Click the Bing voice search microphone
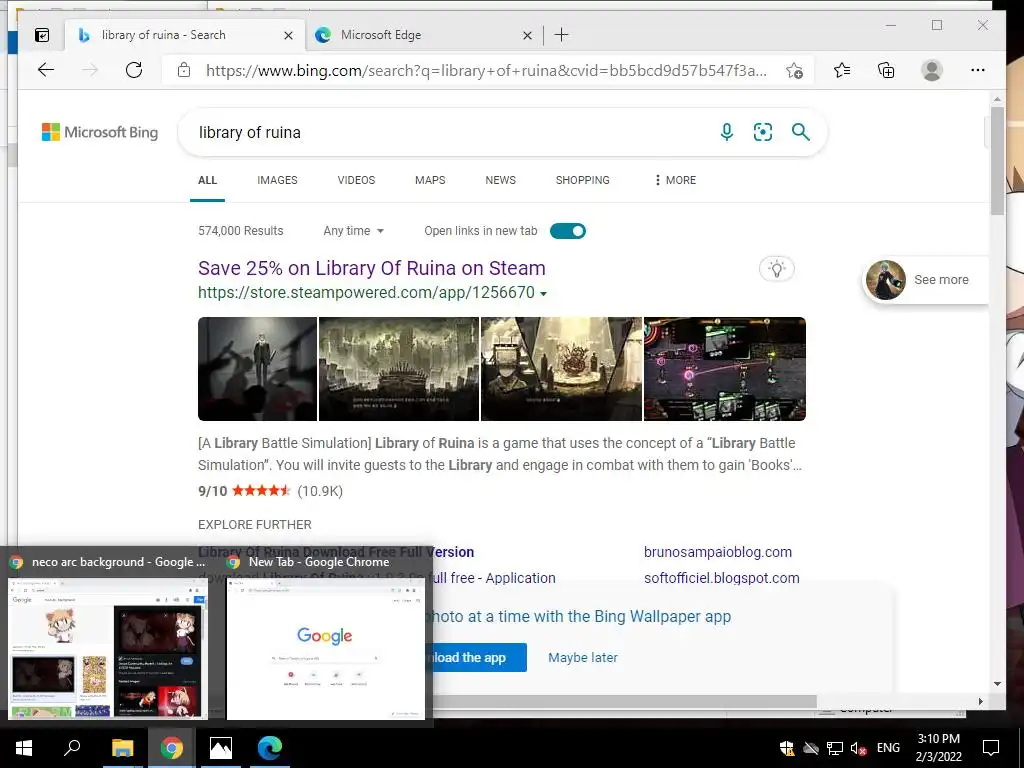This screenshot has width=1024, height=768. 726,132
